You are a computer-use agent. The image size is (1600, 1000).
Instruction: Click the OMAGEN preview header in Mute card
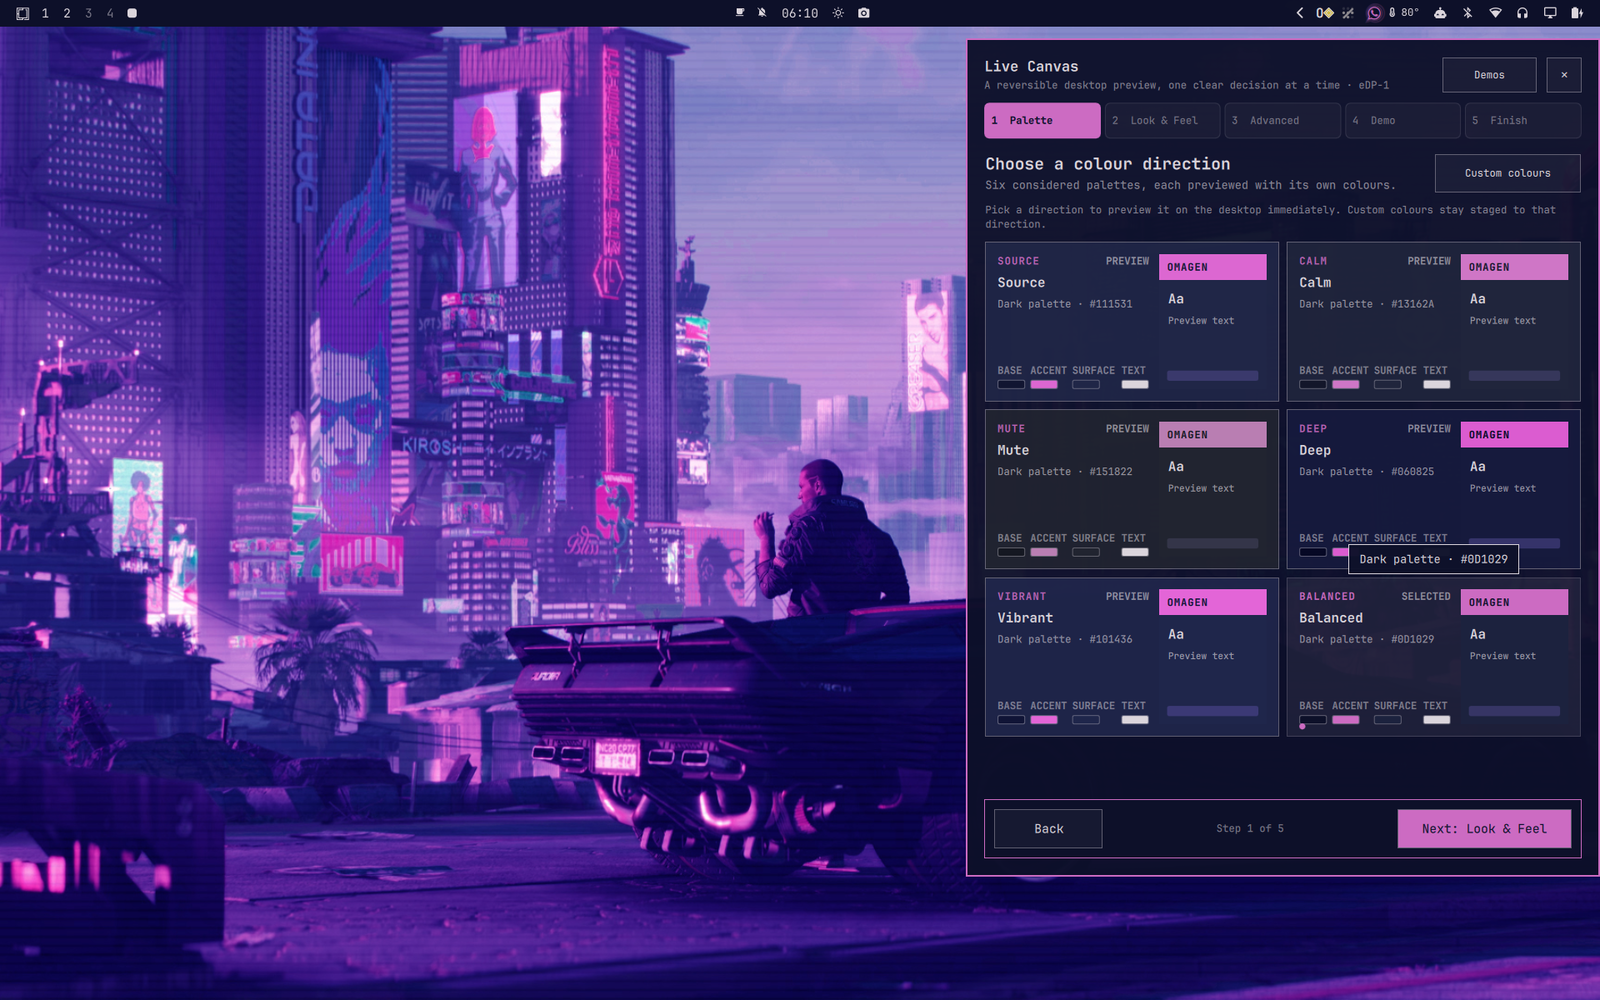pos(1212,435)
